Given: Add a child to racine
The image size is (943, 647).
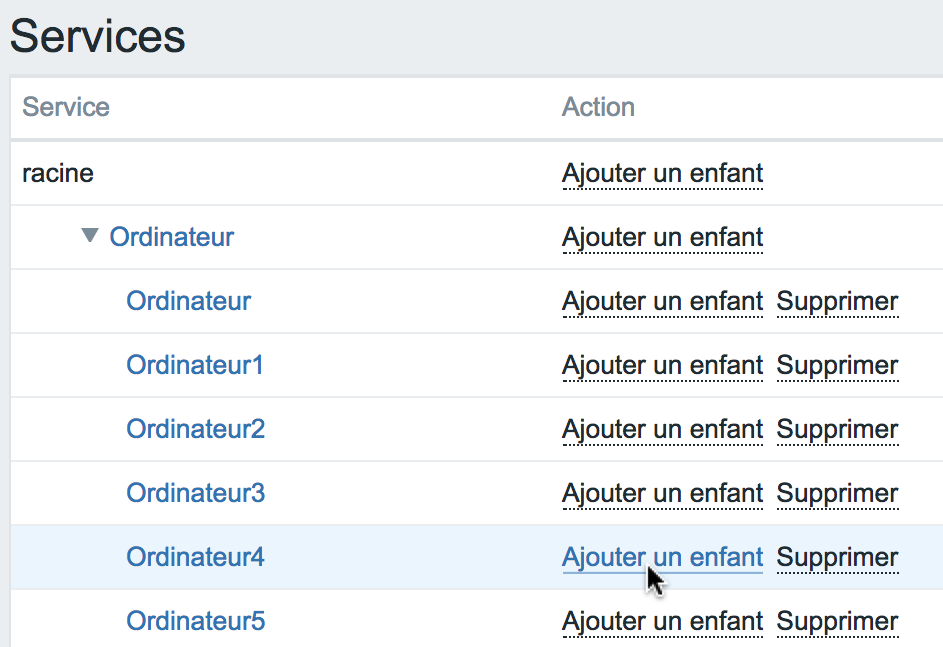Looking at the screenshot, I should pyautogui.click(x=663, y=174).
